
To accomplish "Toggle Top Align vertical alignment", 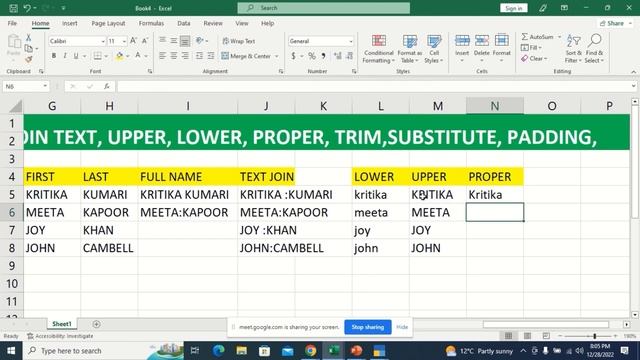I will tap(162, 40).
